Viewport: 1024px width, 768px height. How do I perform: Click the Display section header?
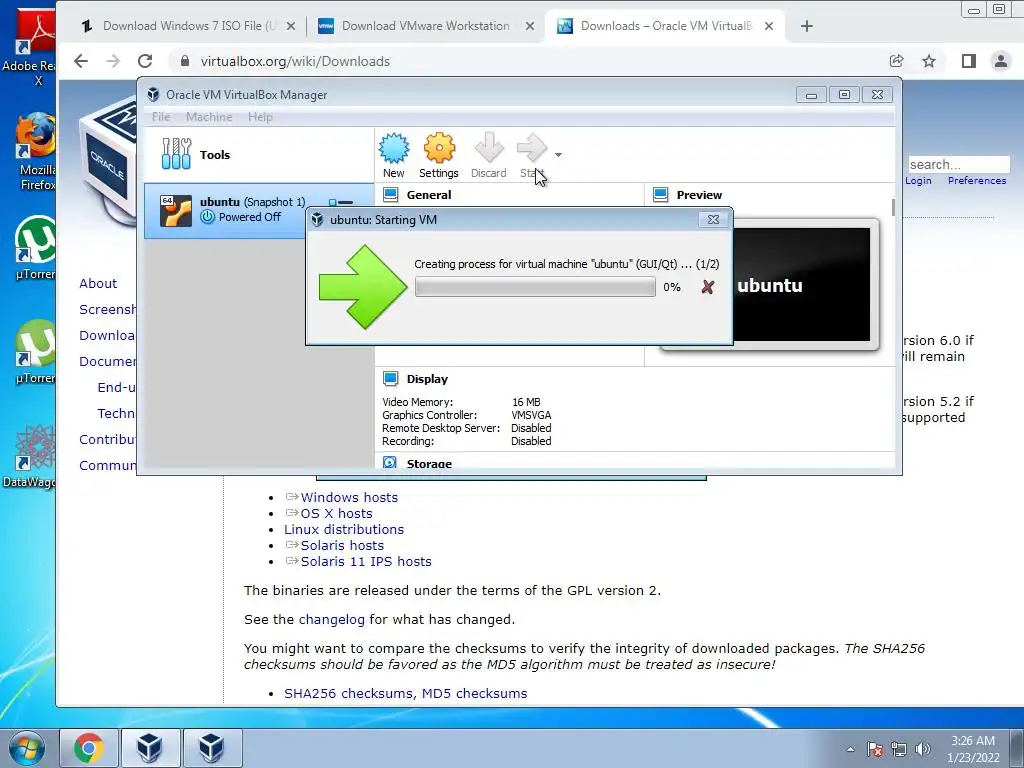click(x=427, y=379)
